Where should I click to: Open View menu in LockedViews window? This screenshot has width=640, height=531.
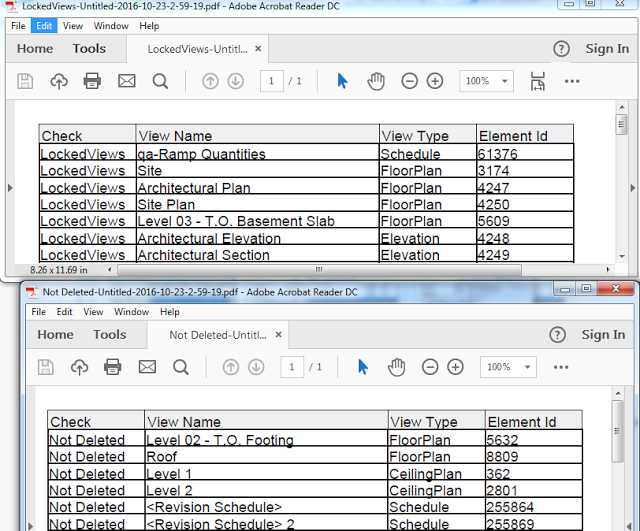(73, 26)
